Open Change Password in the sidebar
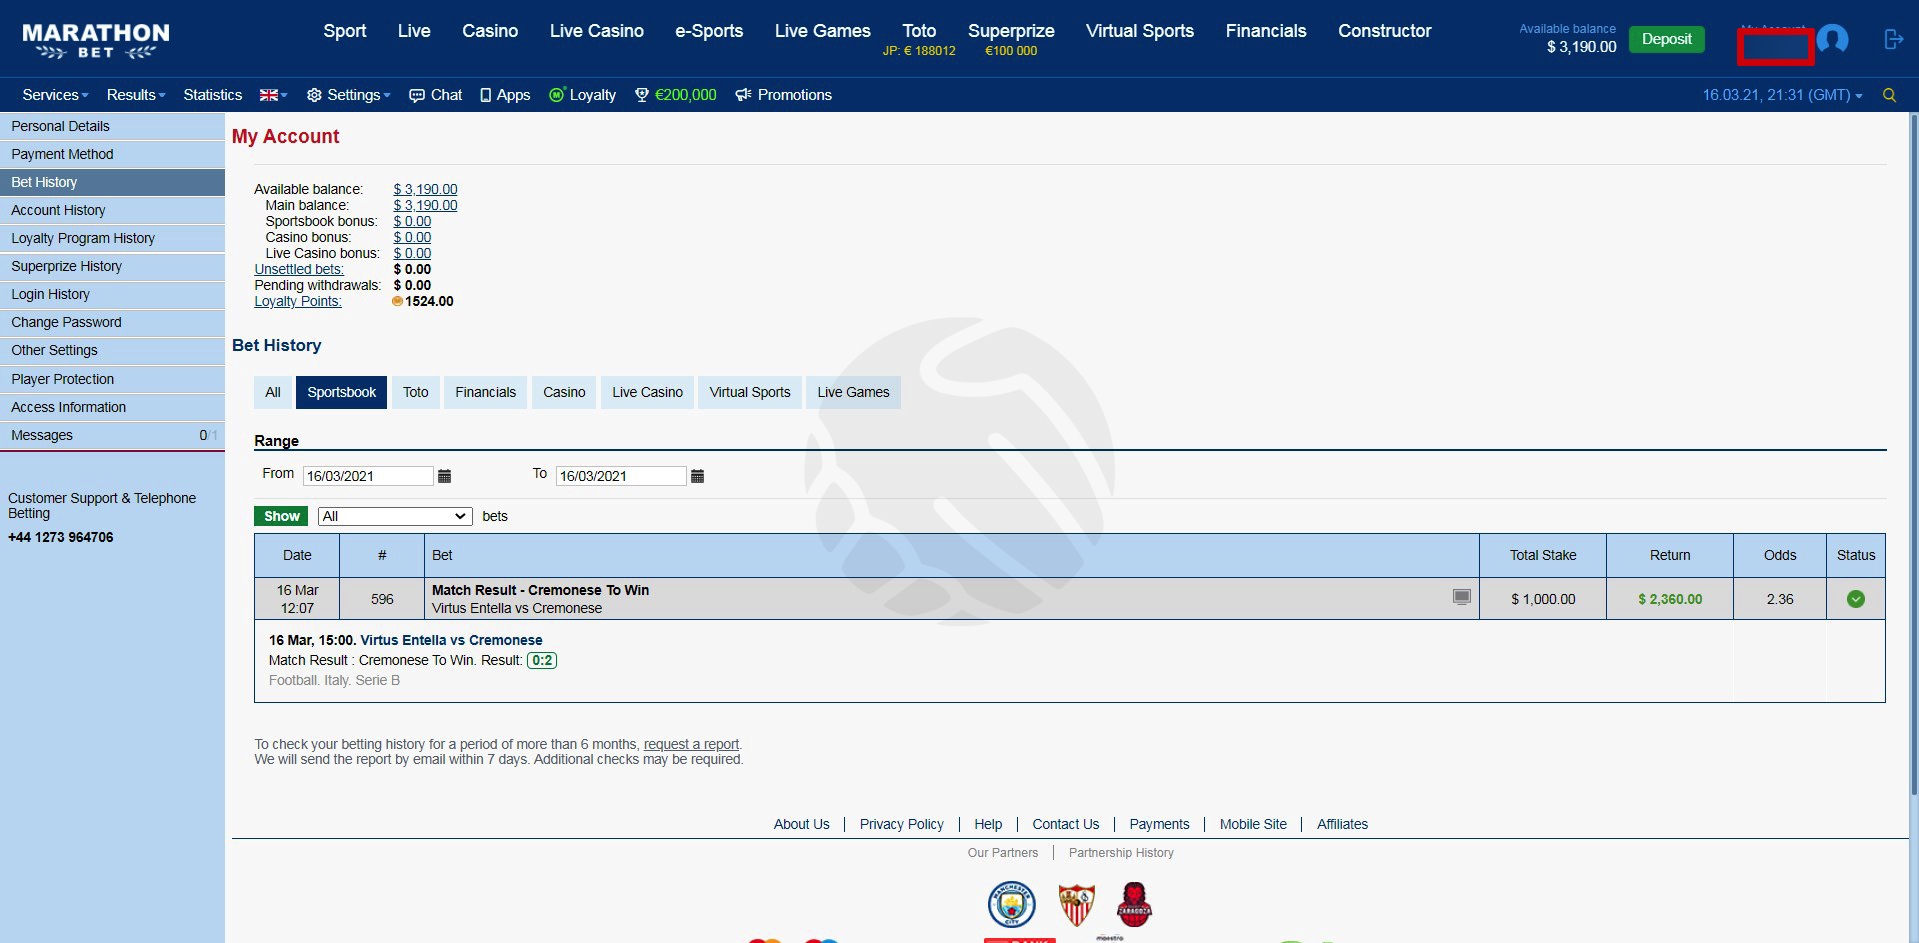 [x=112, y=322]
